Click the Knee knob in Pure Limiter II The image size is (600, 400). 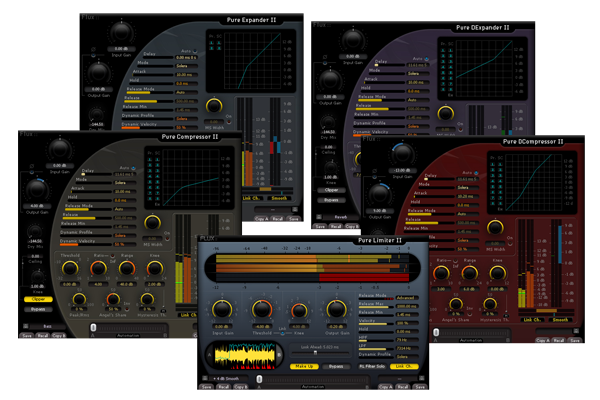[x=299, y=311]
